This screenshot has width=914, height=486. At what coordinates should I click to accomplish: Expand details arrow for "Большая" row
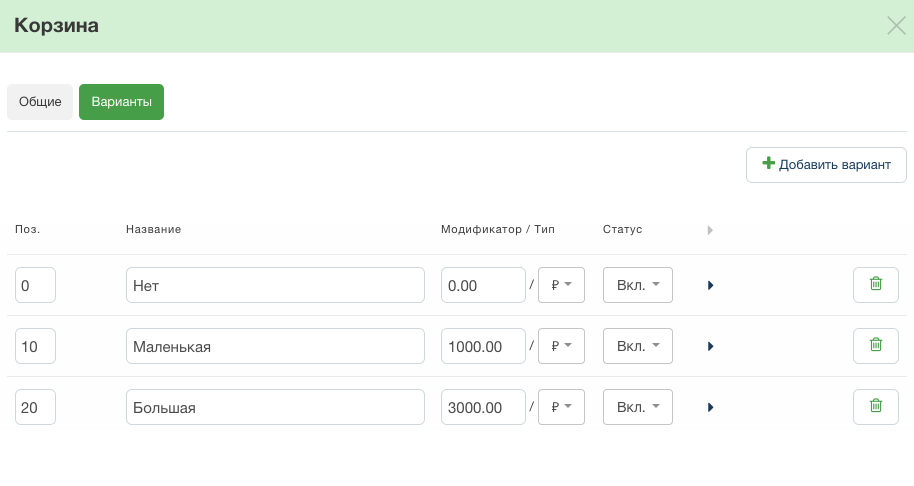710,407
